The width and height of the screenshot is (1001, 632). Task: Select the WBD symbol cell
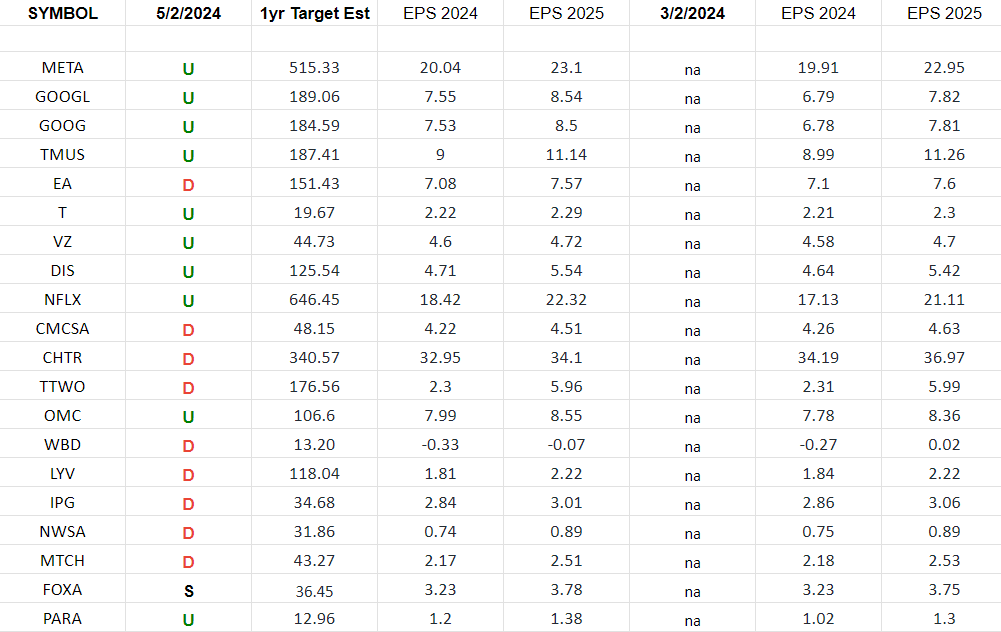click(x=63, y=445)
